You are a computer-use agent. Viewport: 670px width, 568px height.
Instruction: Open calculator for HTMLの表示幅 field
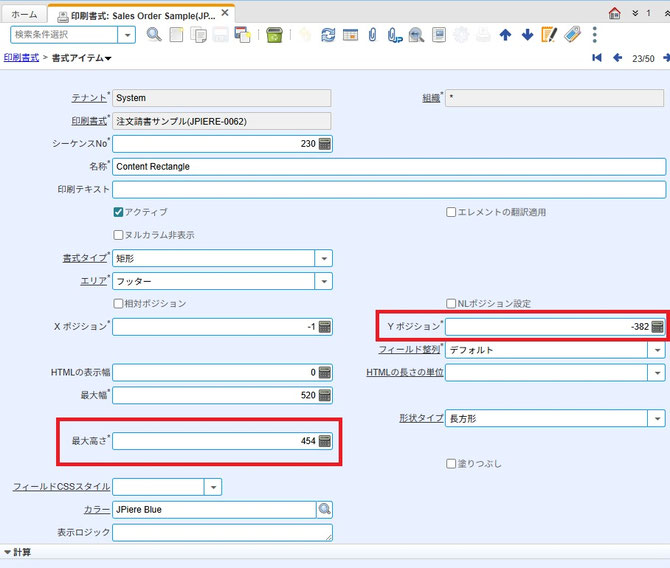pos(325,373)
